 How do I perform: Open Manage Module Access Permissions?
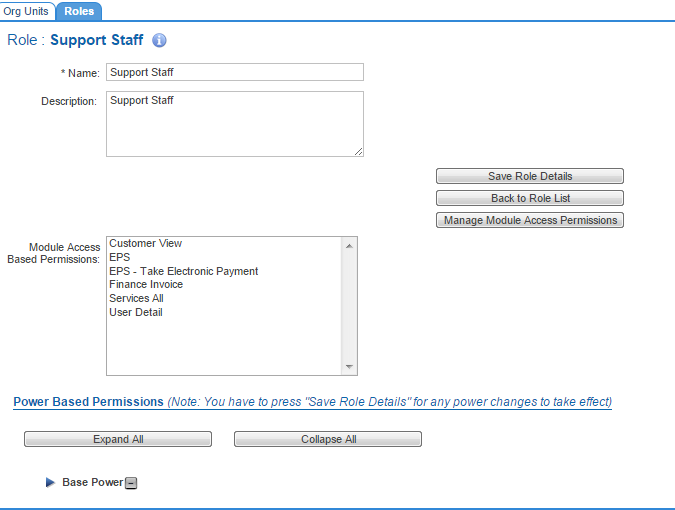[x=530, y=220]
